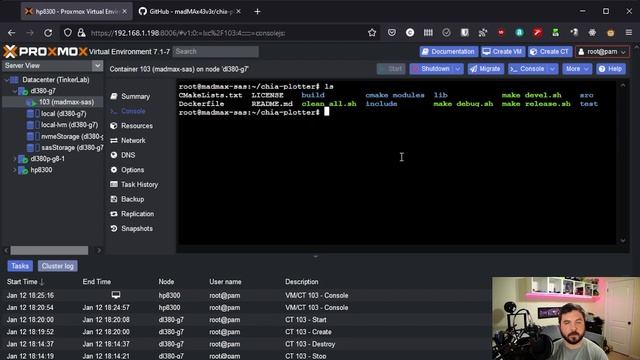Select the CT 103 - Destroy task row
Screen dimensions: 640x360
tap(247, 344)
